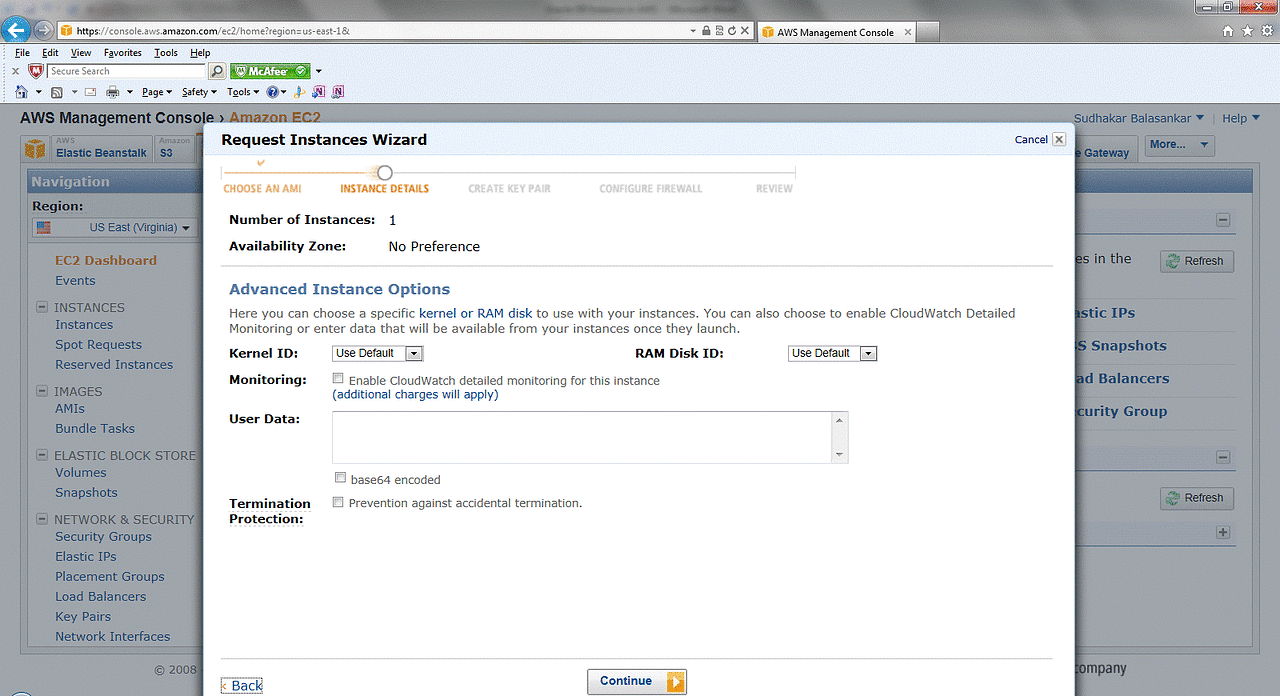Open the Edit menu
Screen dimensions: 1280x696
pyautogui.click(x=50, y=53)
